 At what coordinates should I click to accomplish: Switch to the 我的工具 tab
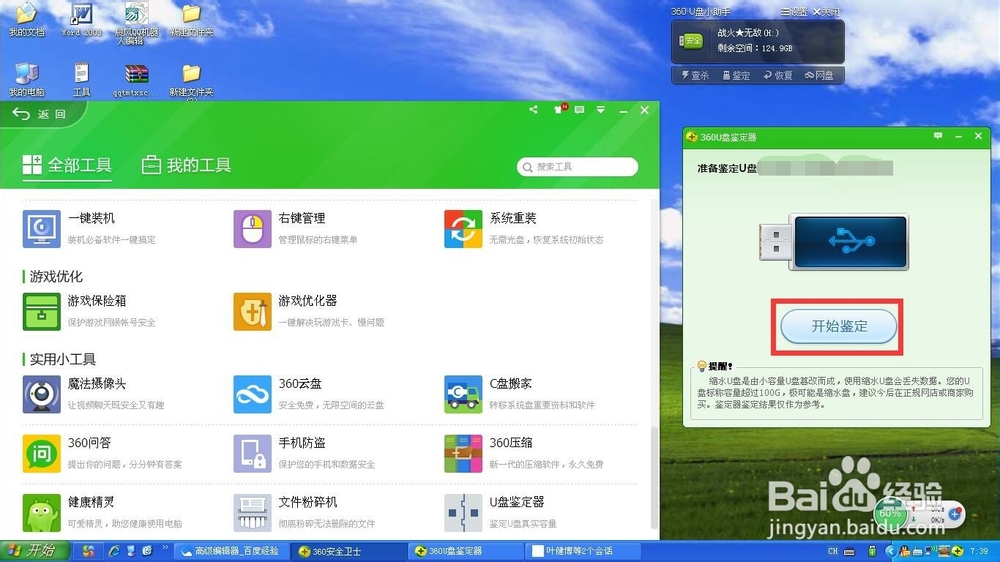186,165
